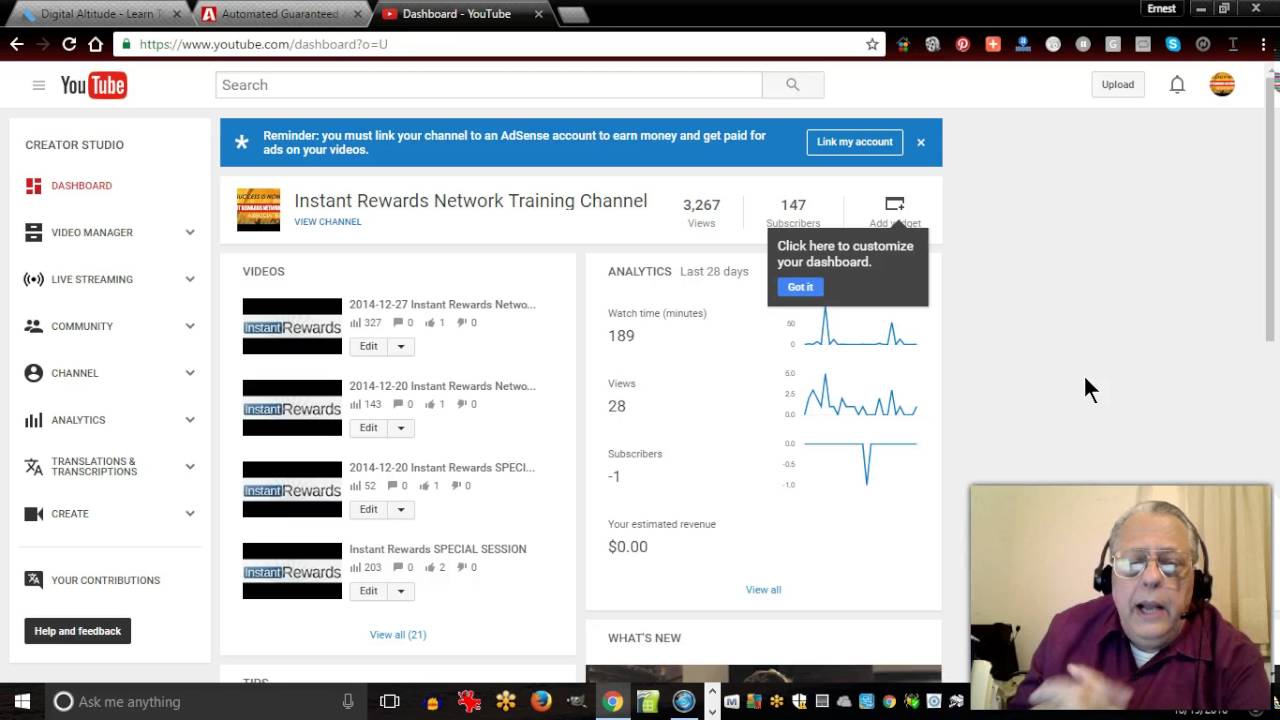Open the Windows Start menu

pyautogui.click(x=22, y=701)
